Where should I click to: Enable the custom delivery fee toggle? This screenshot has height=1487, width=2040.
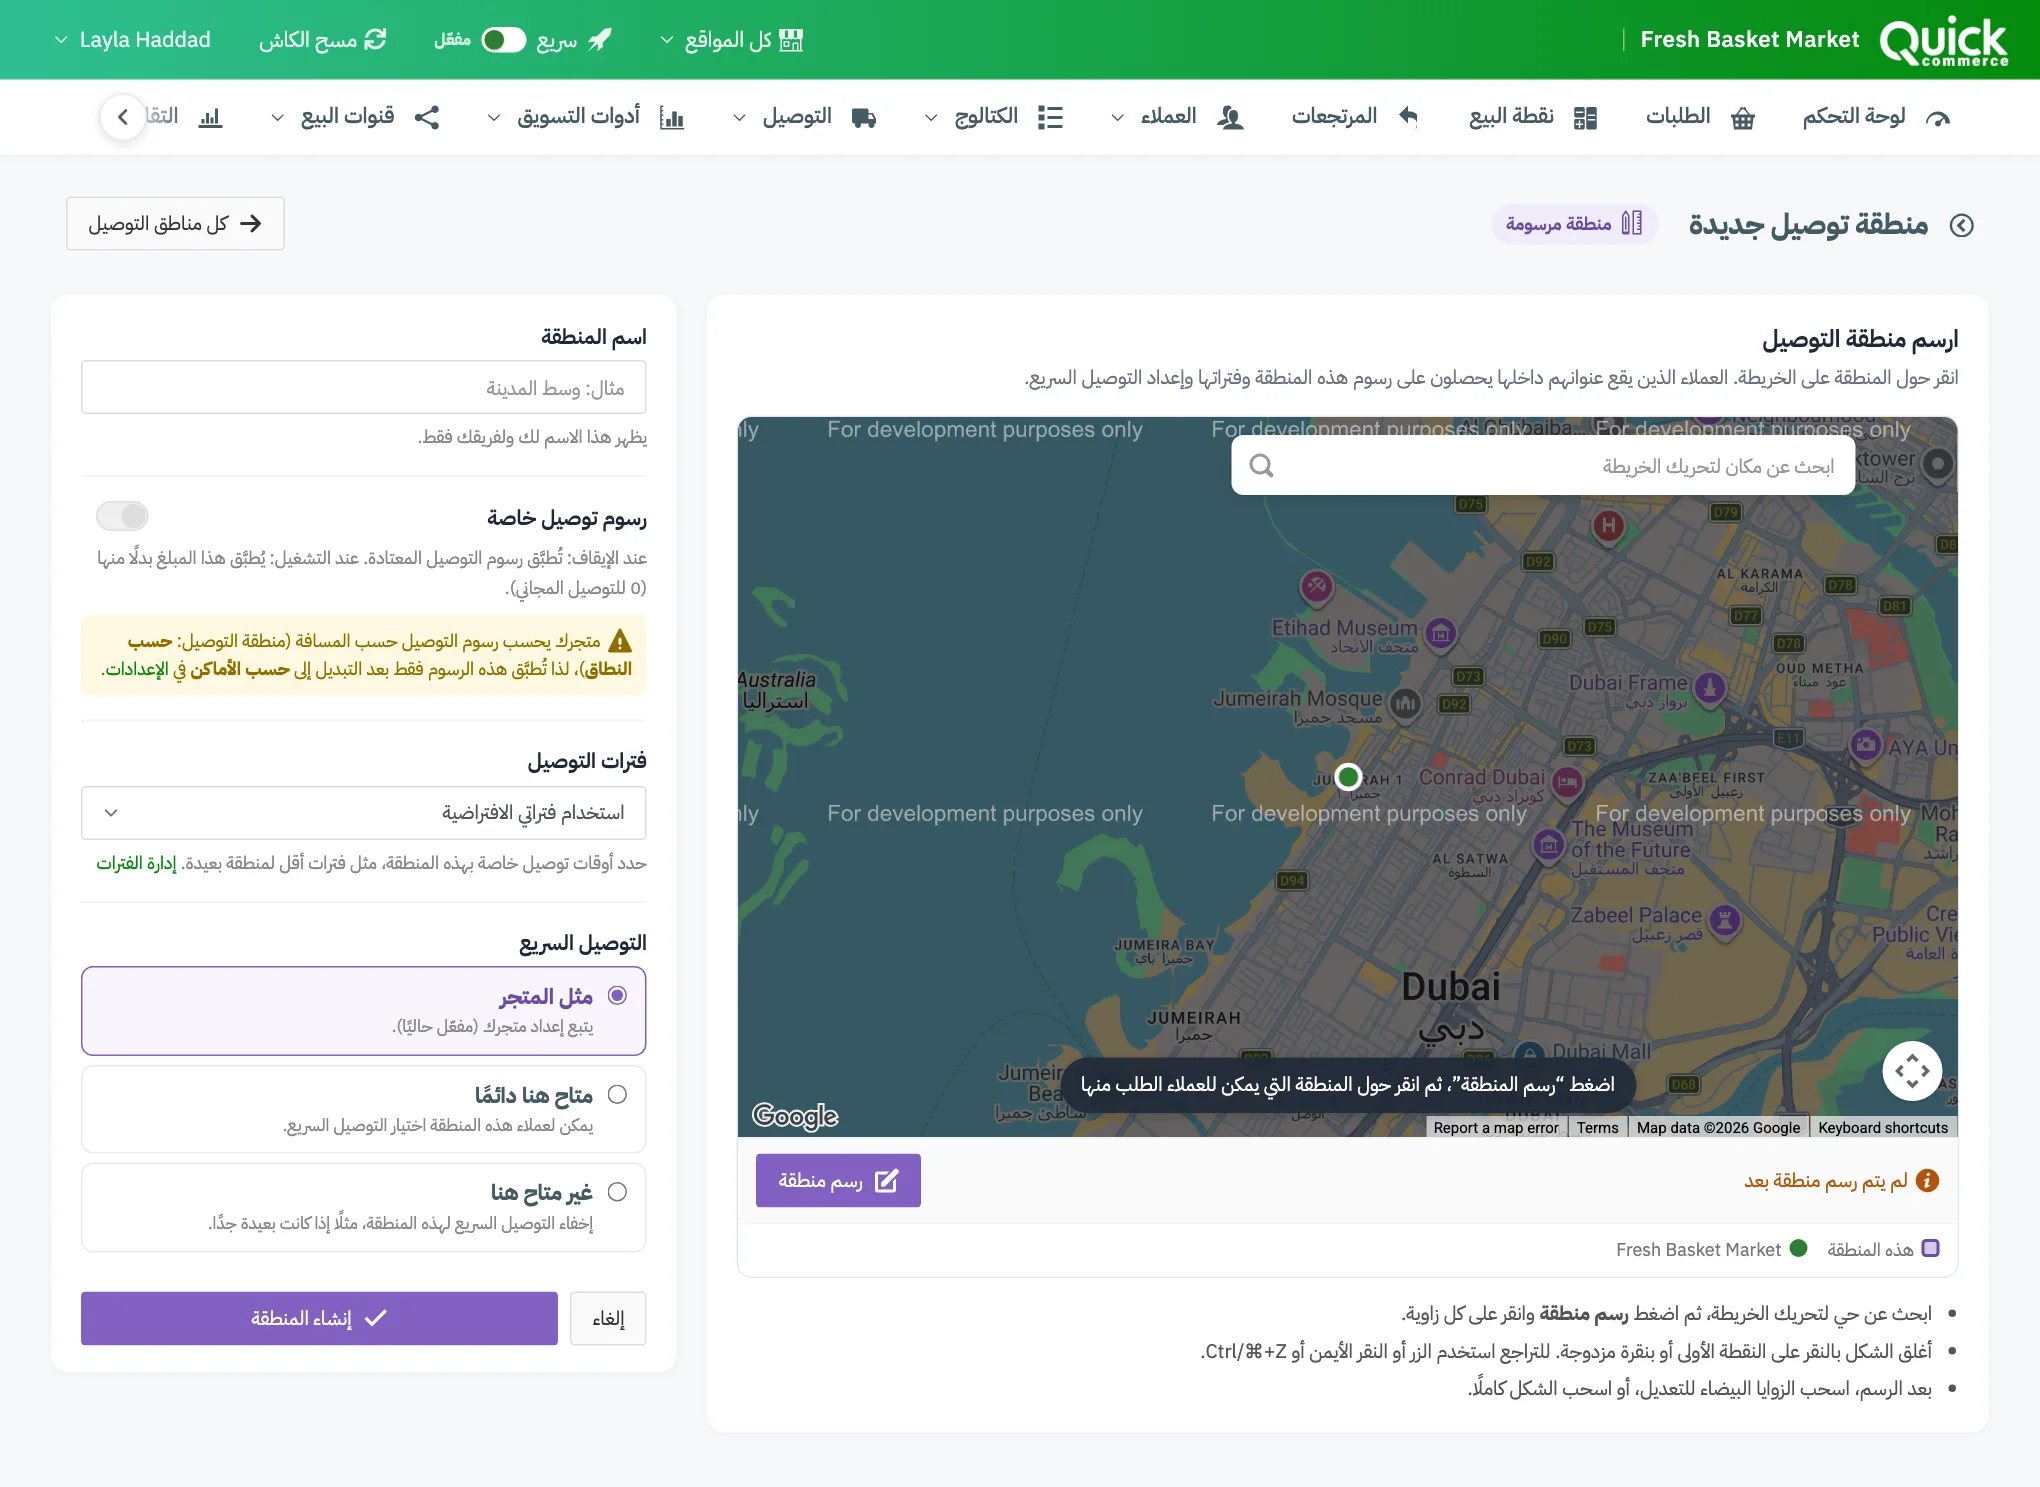(122, 516)
